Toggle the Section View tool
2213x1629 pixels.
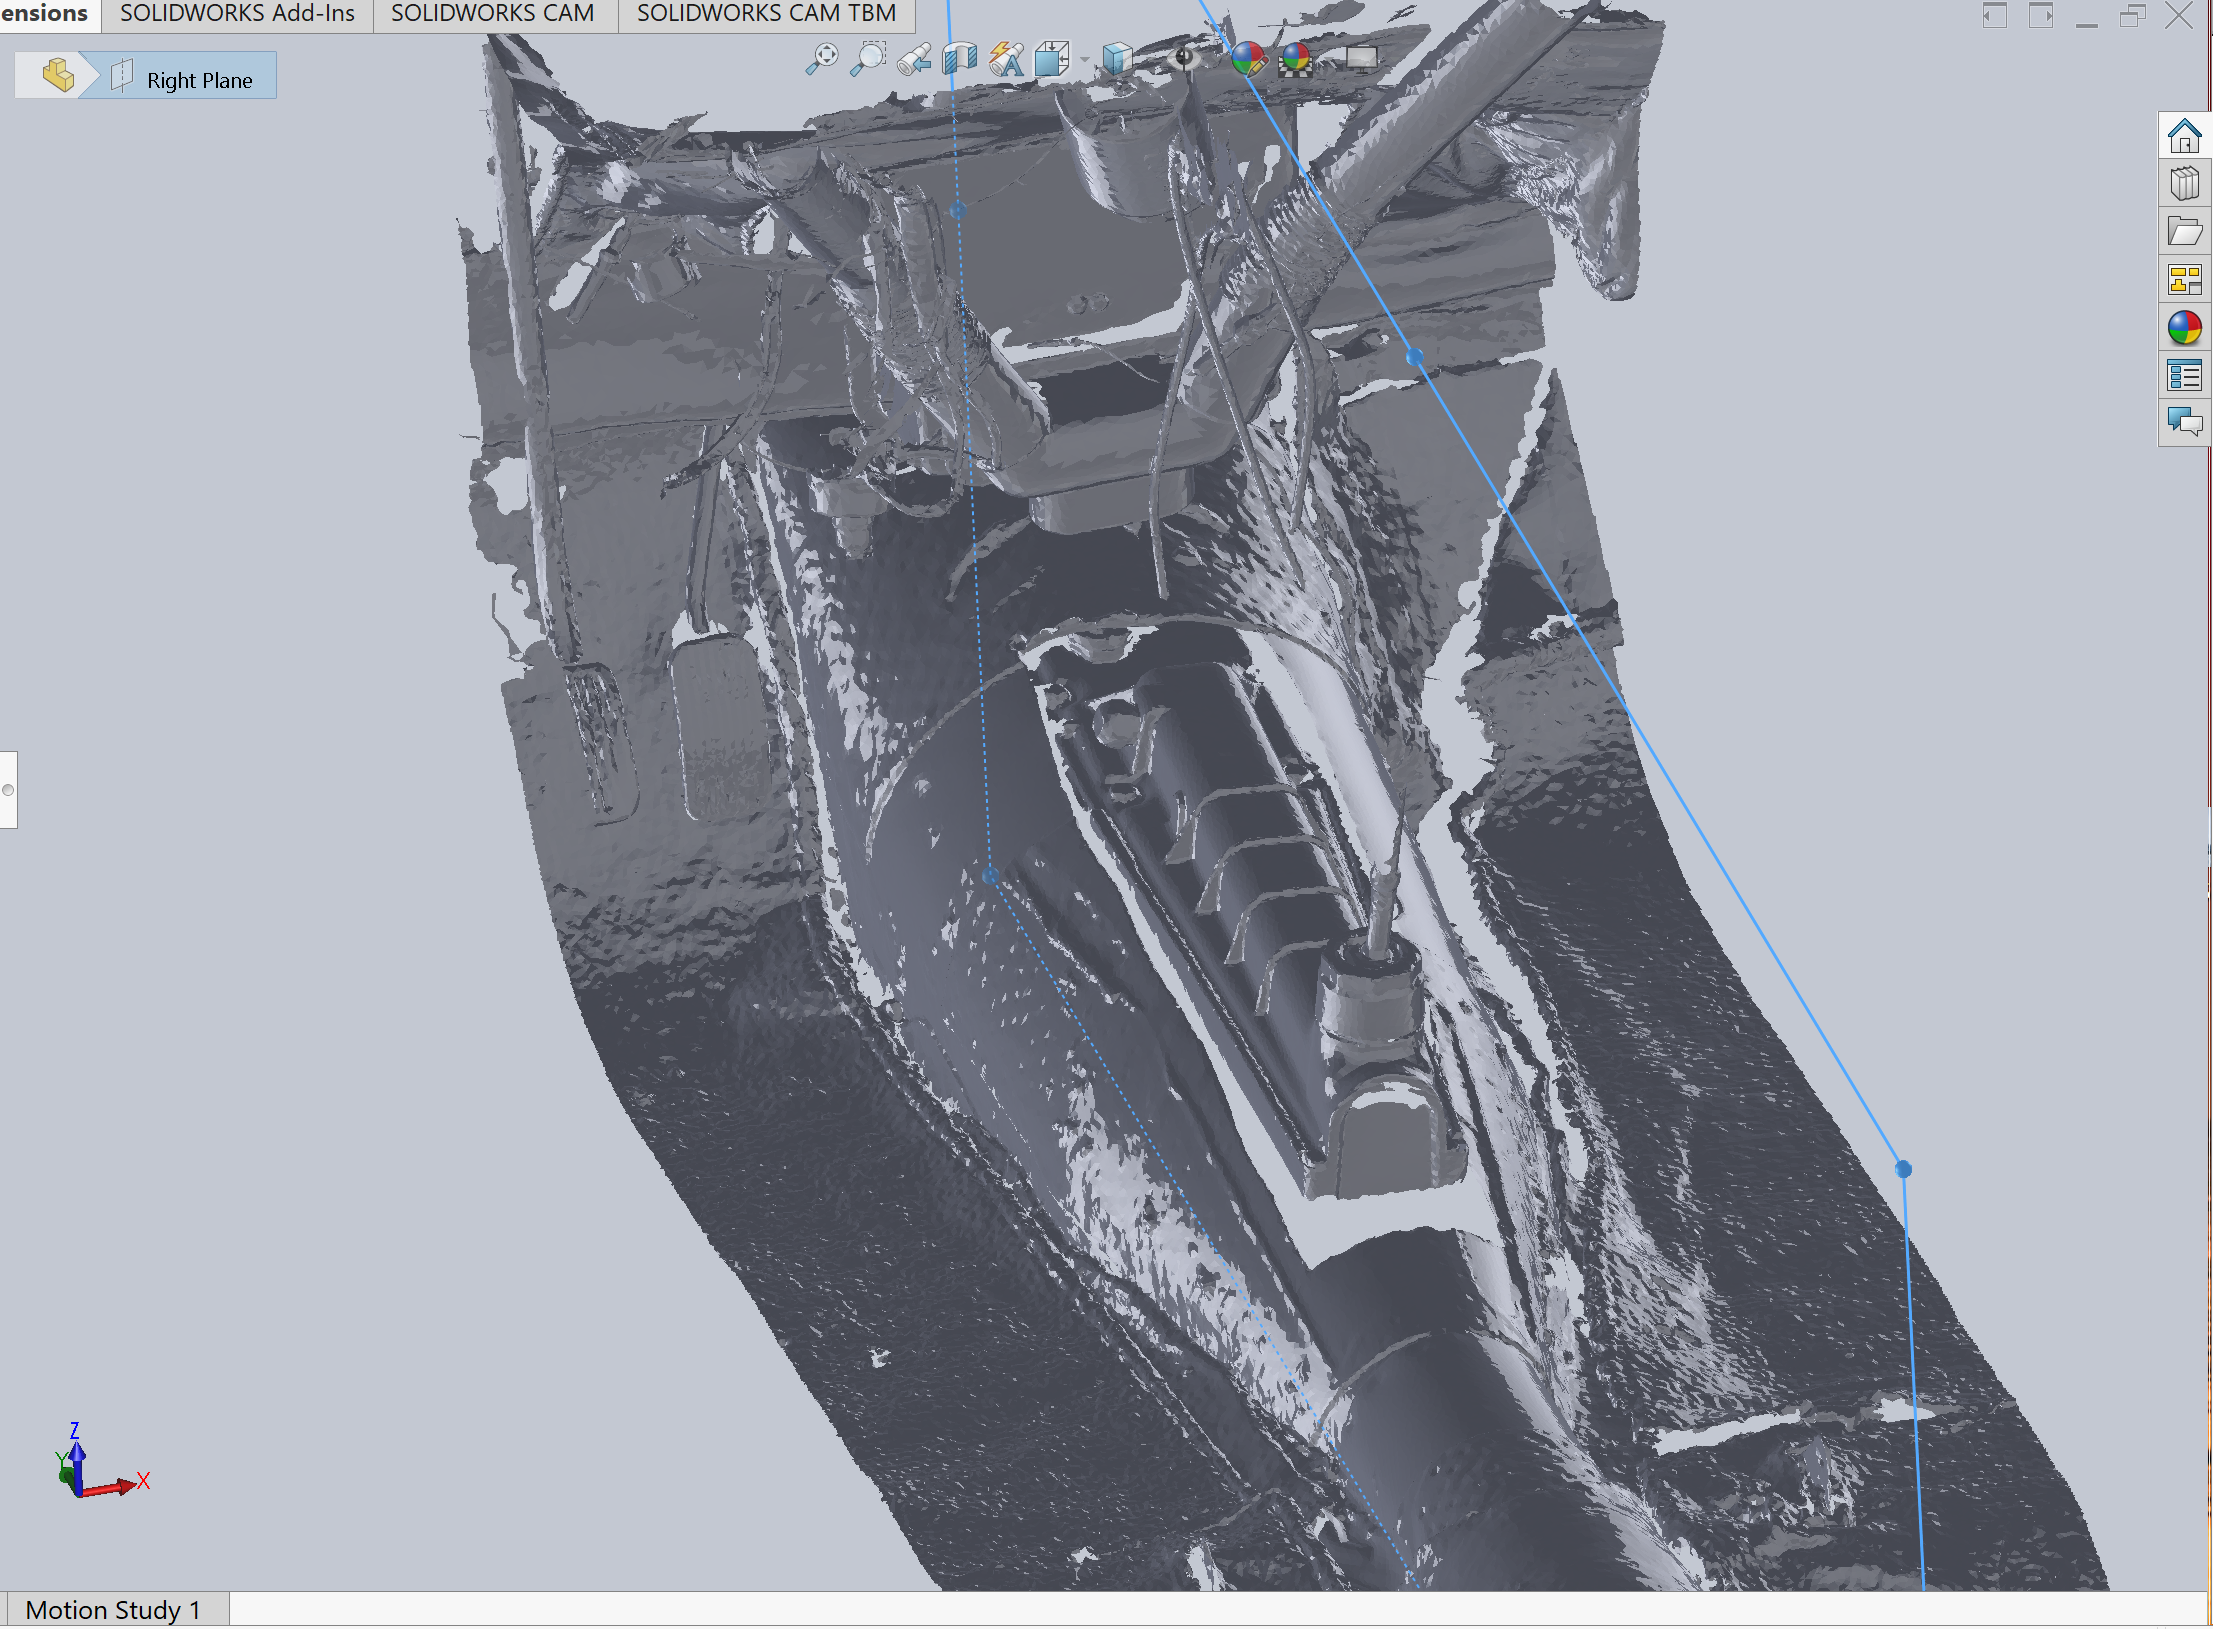click(960, 59)
